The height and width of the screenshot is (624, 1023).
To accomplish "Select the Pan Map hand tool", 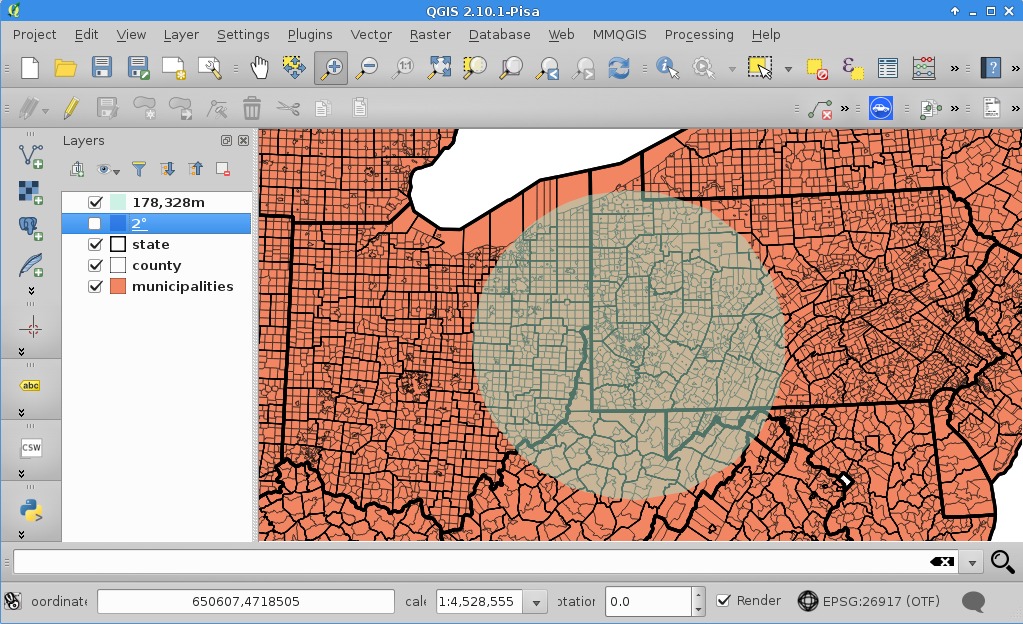I will pos(259,68).
